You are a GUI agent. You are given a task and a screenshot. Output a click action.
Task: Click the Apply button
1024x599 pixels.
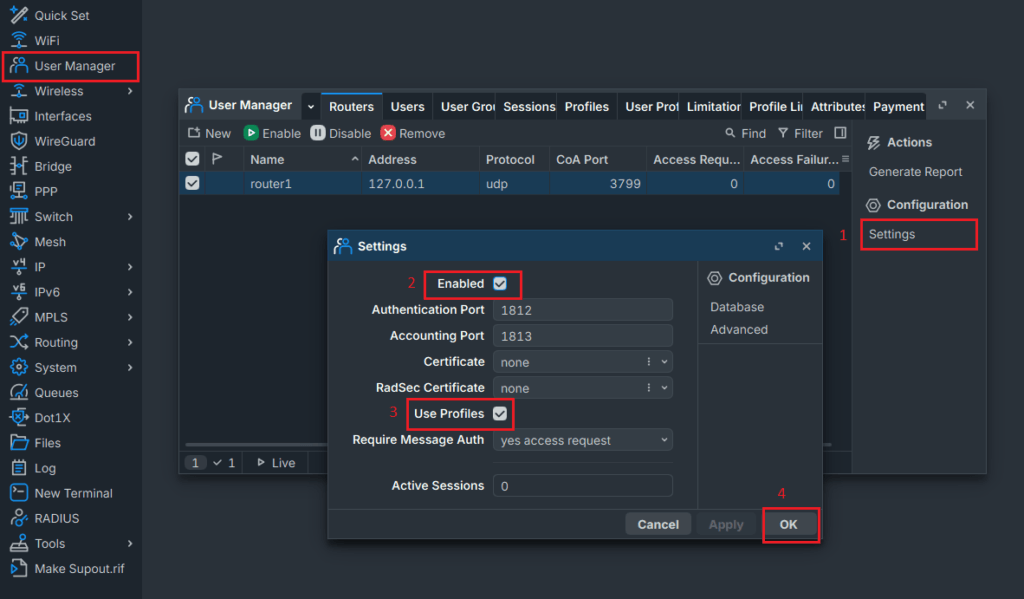click(726, 525)
